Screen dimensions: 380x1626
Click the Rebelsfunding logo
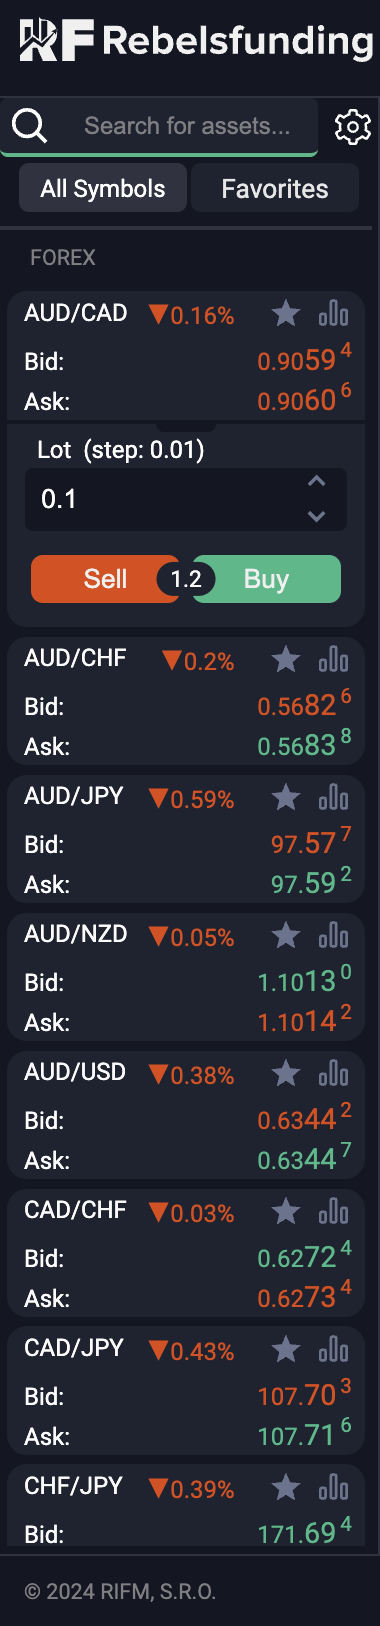click(196, 40)
